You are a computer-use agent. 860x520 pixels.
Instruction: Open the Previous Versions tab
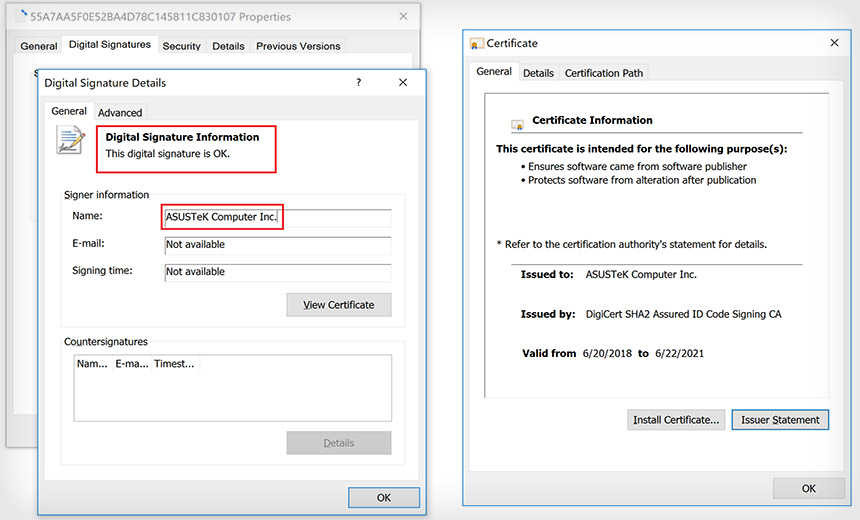click(x=298, y=46)
